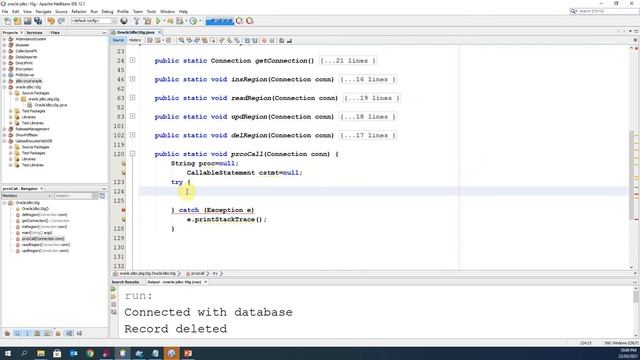Click the Stop square icon in Output panel
The height and width of the screenshot is (360, 640).
coord(113,304)
